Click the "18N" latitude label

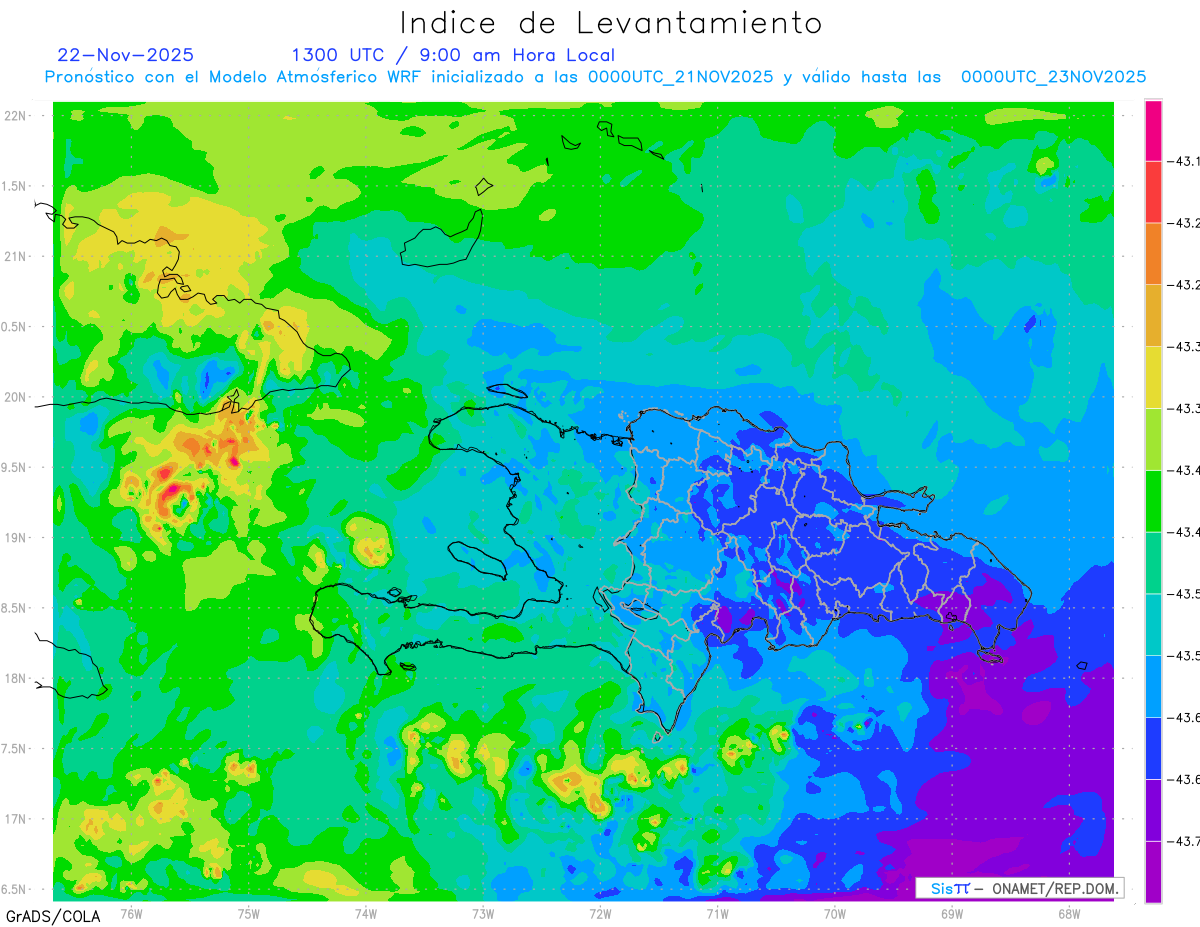(x=16, y=678)
